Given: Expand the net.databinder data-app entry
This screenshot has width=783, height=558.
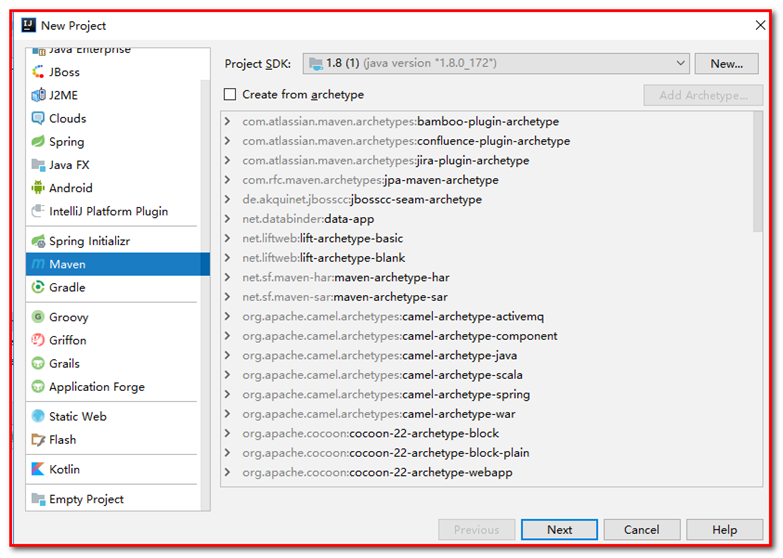Looking at the screenshot, I should coord(228,218).
